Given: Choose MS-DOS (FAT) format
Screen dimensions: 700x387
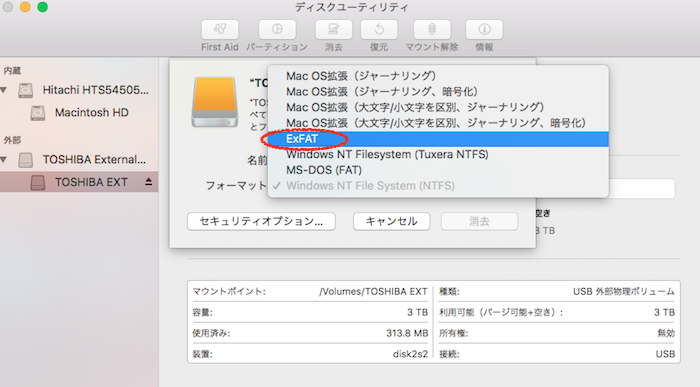Looking at the screenshot, I should (438, 170).
